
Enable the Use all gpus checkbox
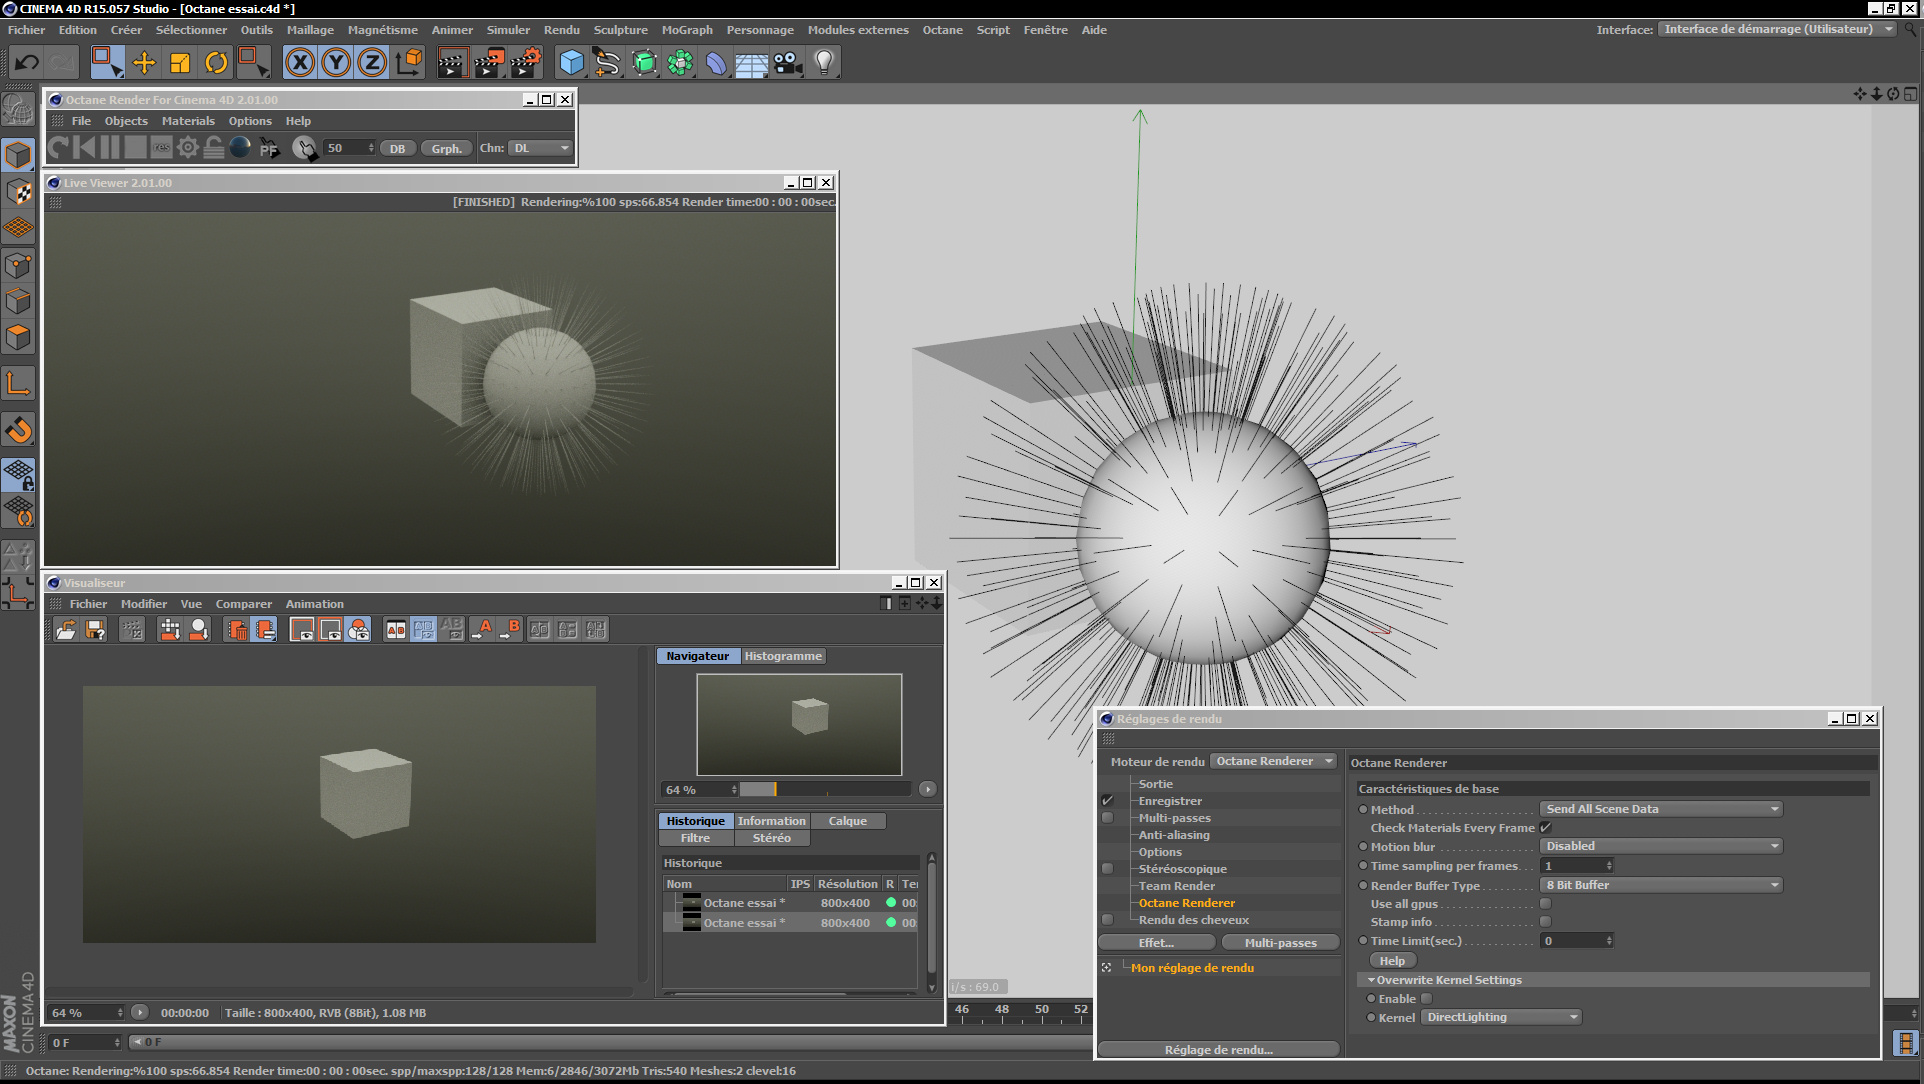click(1545, 904)
